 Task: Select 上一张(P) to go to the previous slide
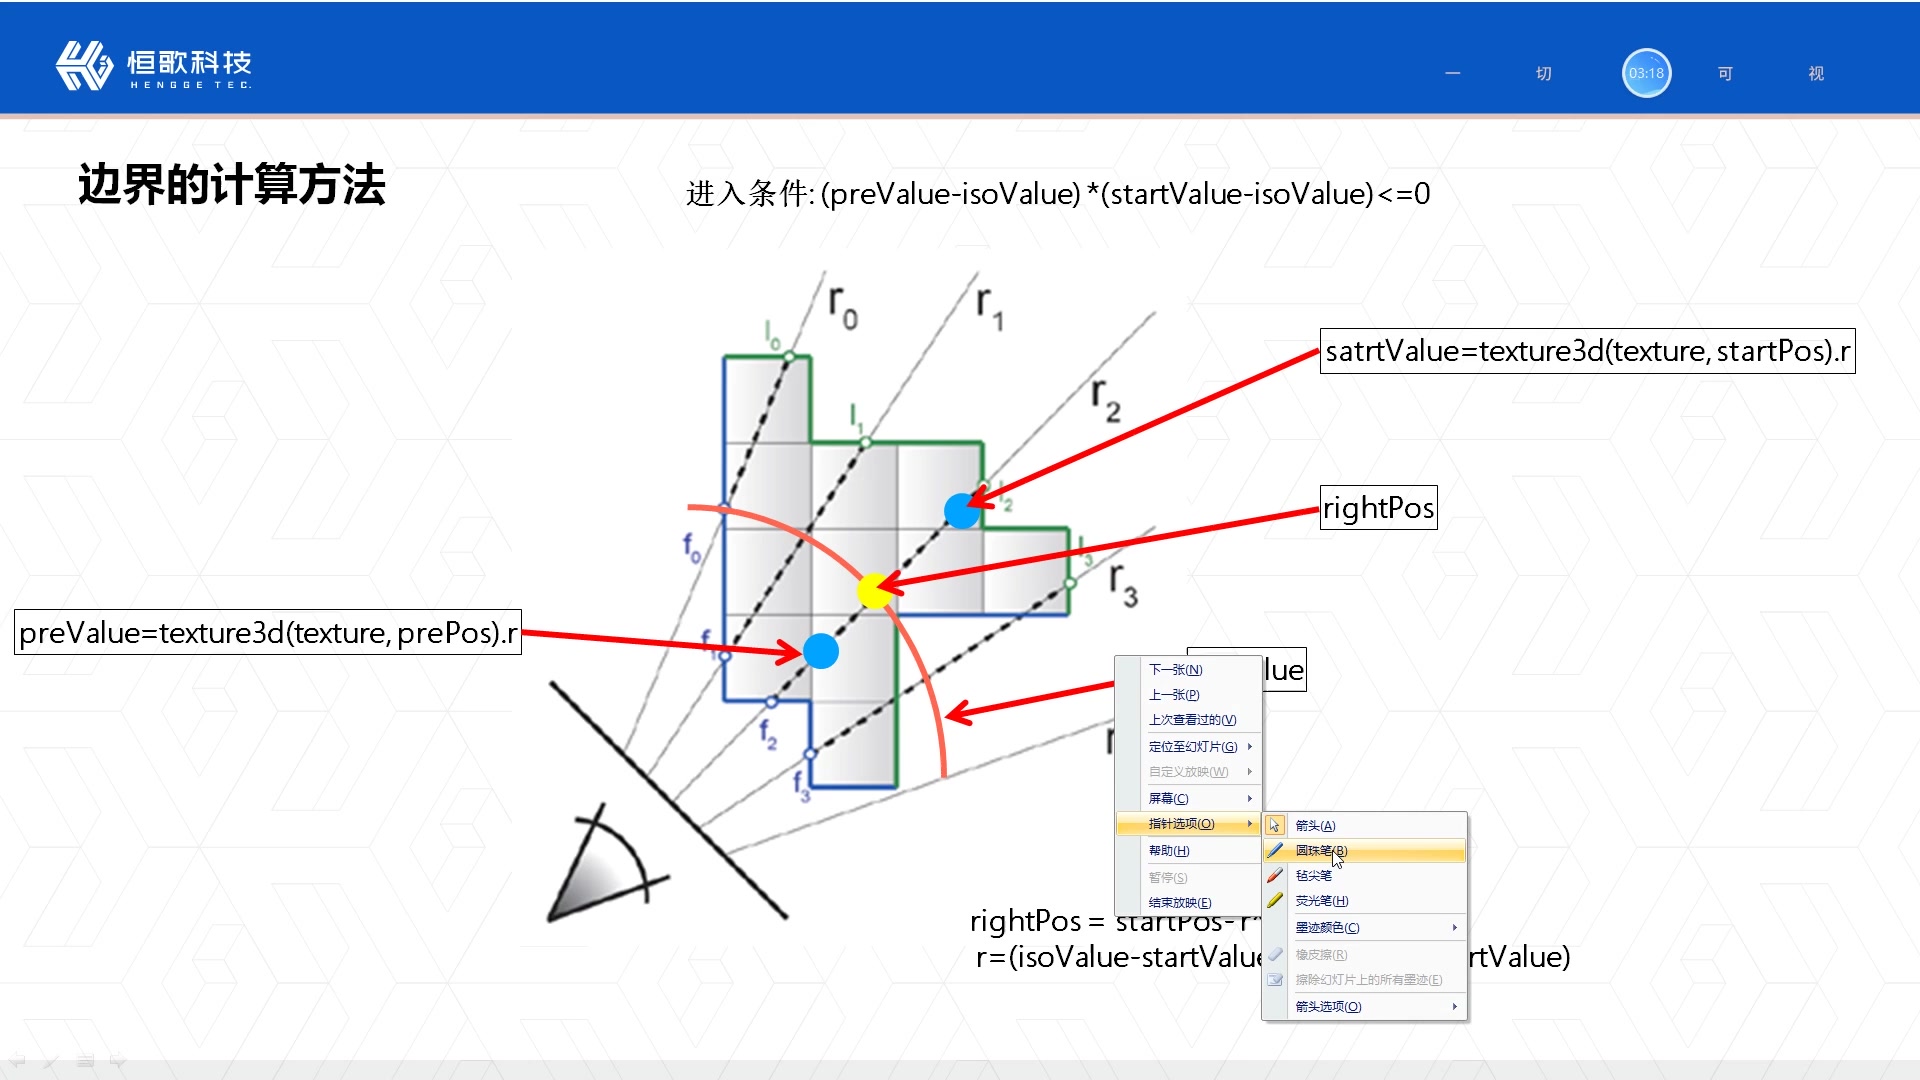(x=1189, y=695)
